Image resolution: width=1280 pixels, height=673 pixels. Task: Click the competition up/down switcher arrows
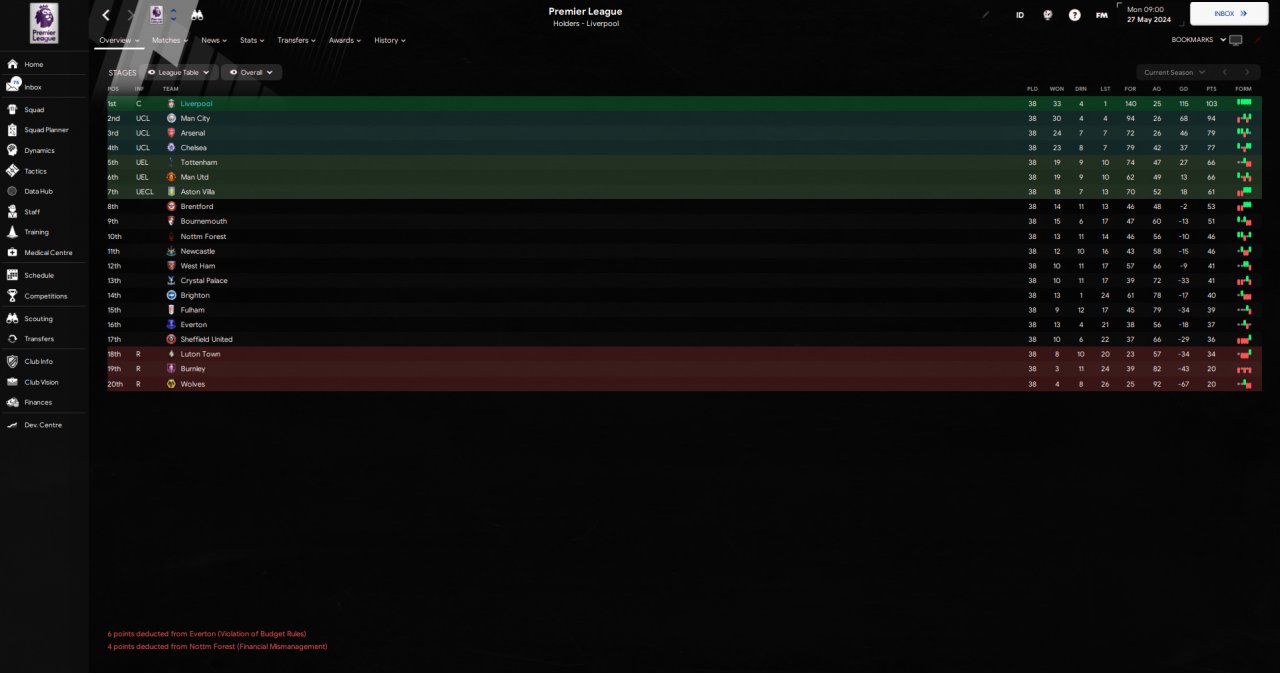174,15
